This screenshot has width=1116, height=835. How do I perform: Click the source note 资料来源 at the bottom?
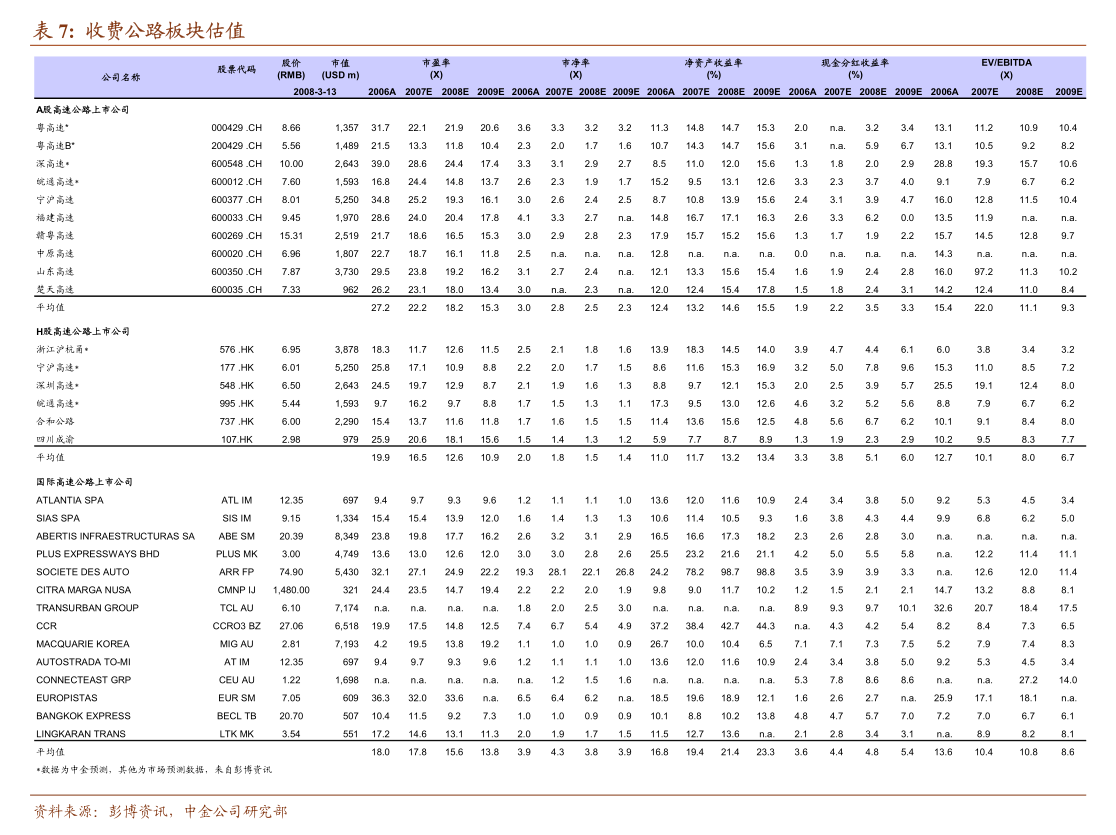click(x=160, y=811)
